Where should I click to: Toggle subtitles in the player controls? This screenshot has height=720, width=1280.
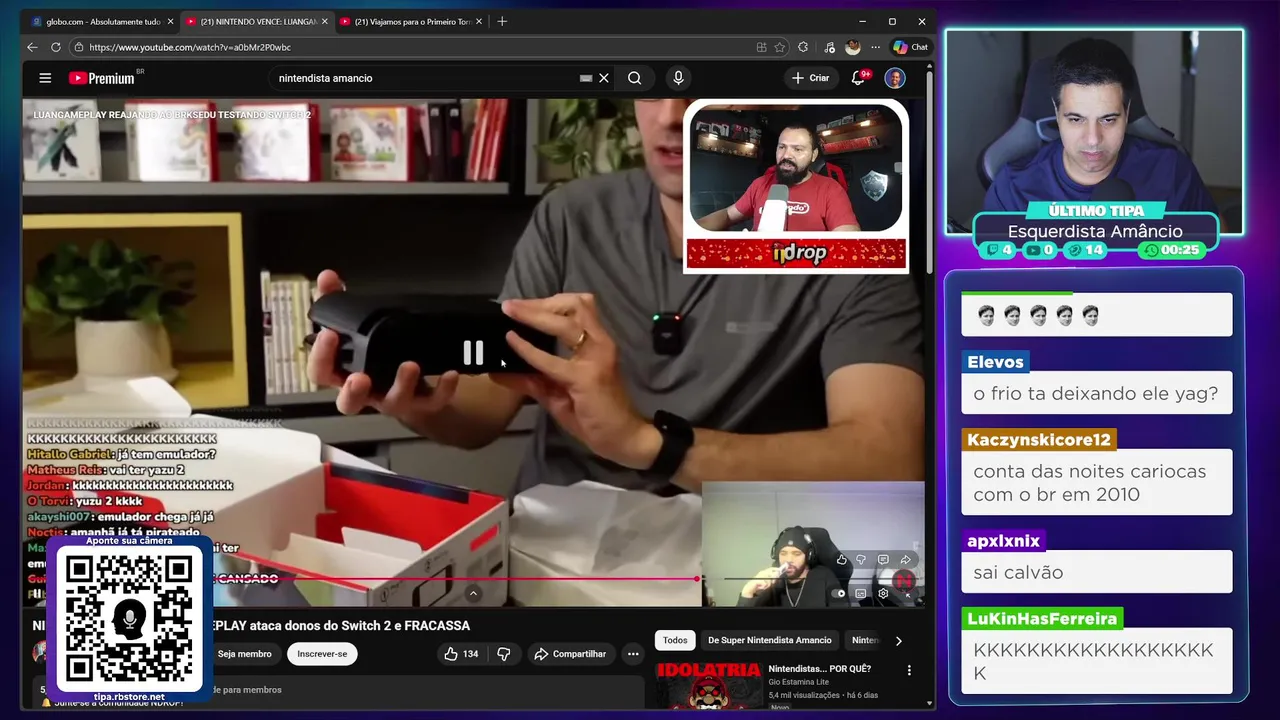point(861,593)
